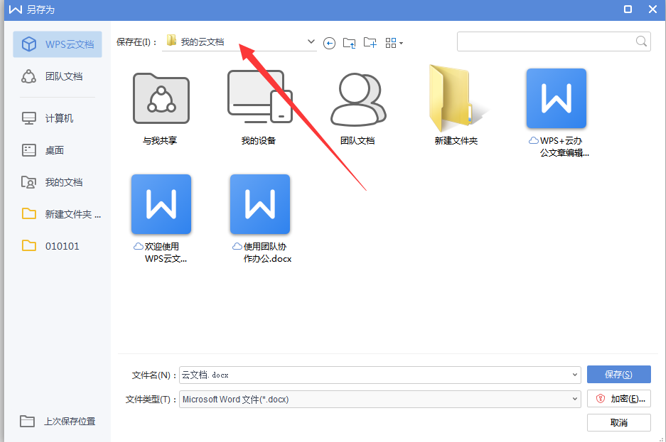Viewport: 666px width, 442px height.
Task: Expand the file name dropdown arrow
Action: 575,375
